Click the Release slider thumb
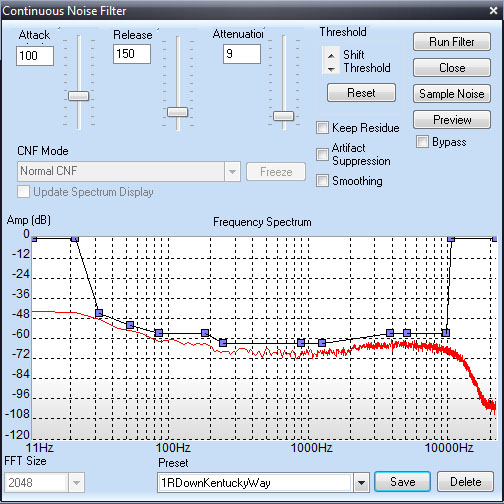Image resolution: width=504 pixels, height=504 pixels. tap(177, 112)
